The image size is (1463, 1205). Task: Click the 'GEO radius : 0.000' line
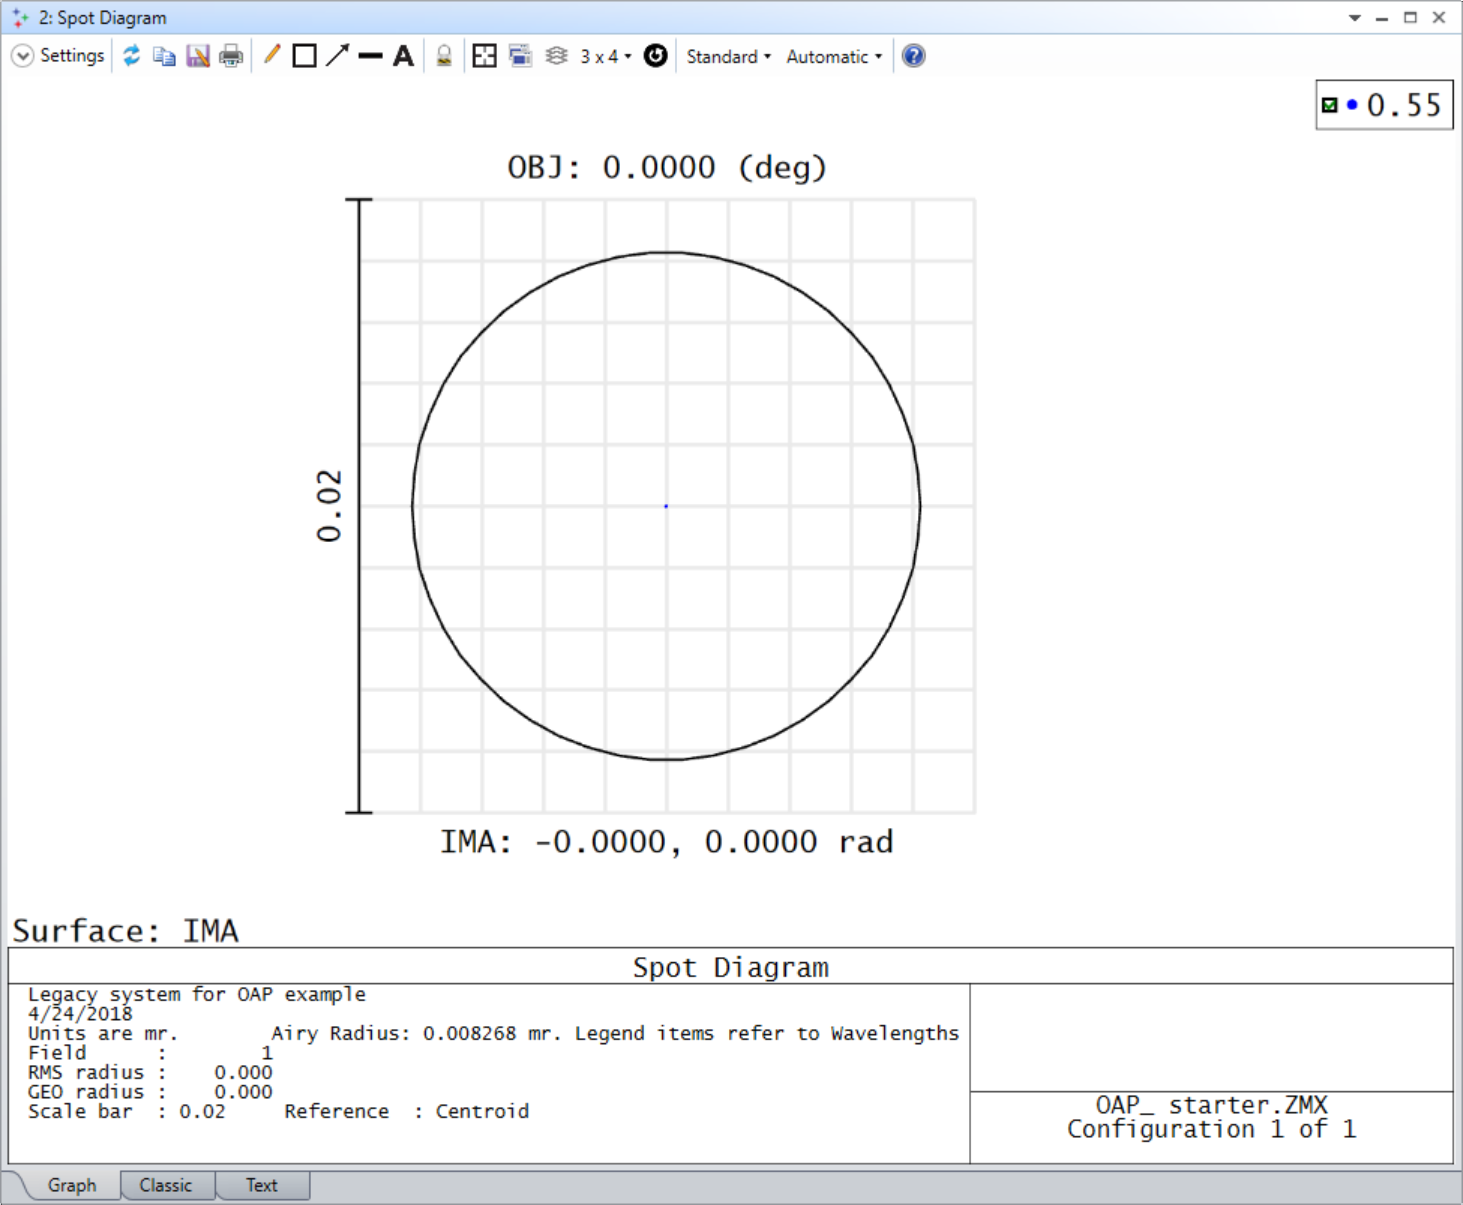point(150,1092)
